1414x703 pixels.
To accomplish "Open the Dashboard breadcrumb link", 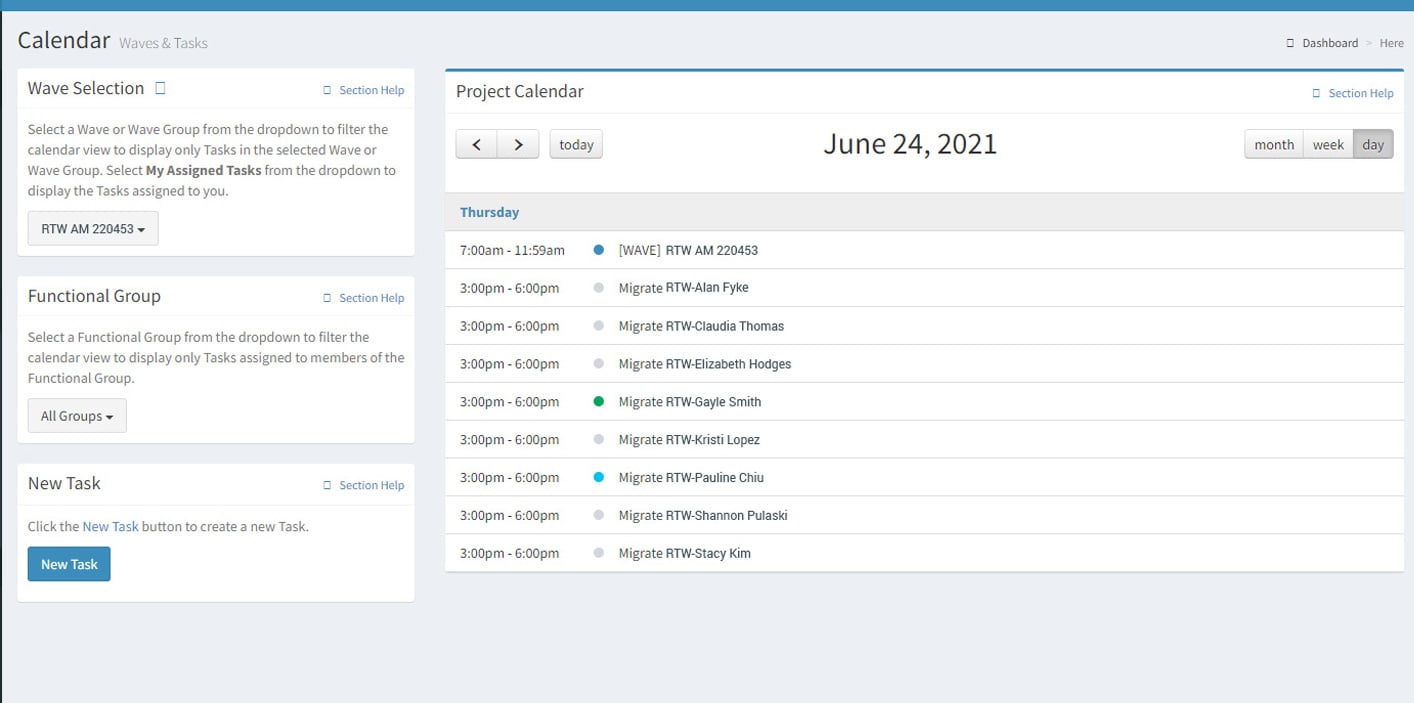I will click(x=1330, y=43).
